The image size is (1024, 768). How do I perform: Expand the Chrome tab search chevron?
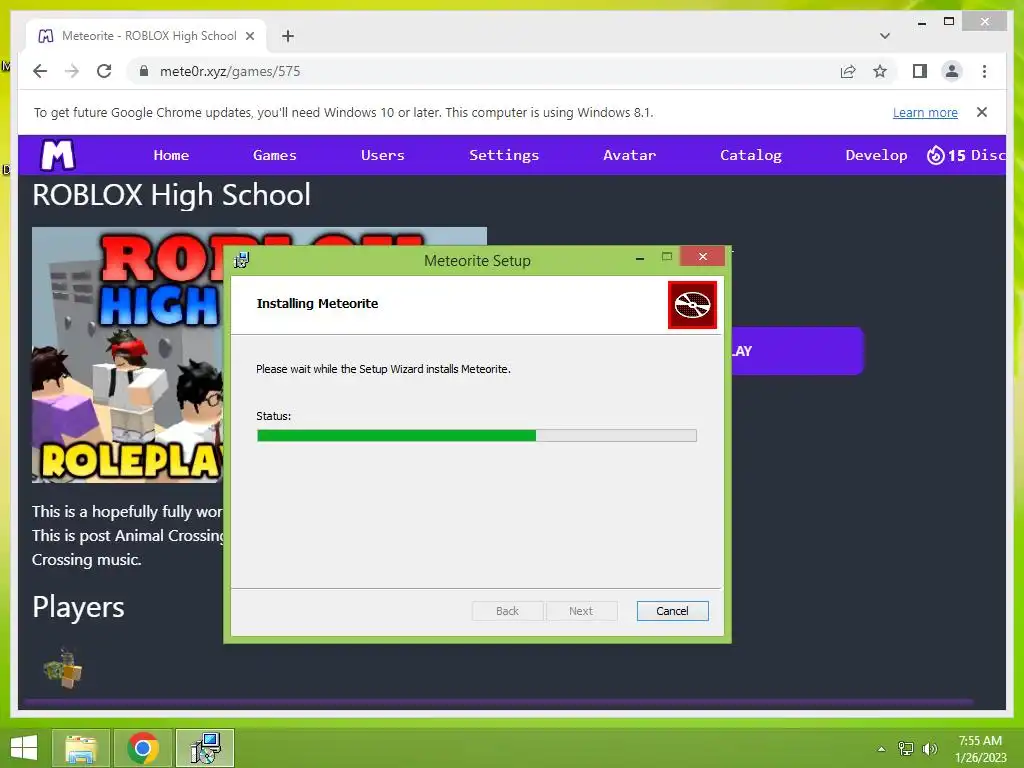coord(885,36)
